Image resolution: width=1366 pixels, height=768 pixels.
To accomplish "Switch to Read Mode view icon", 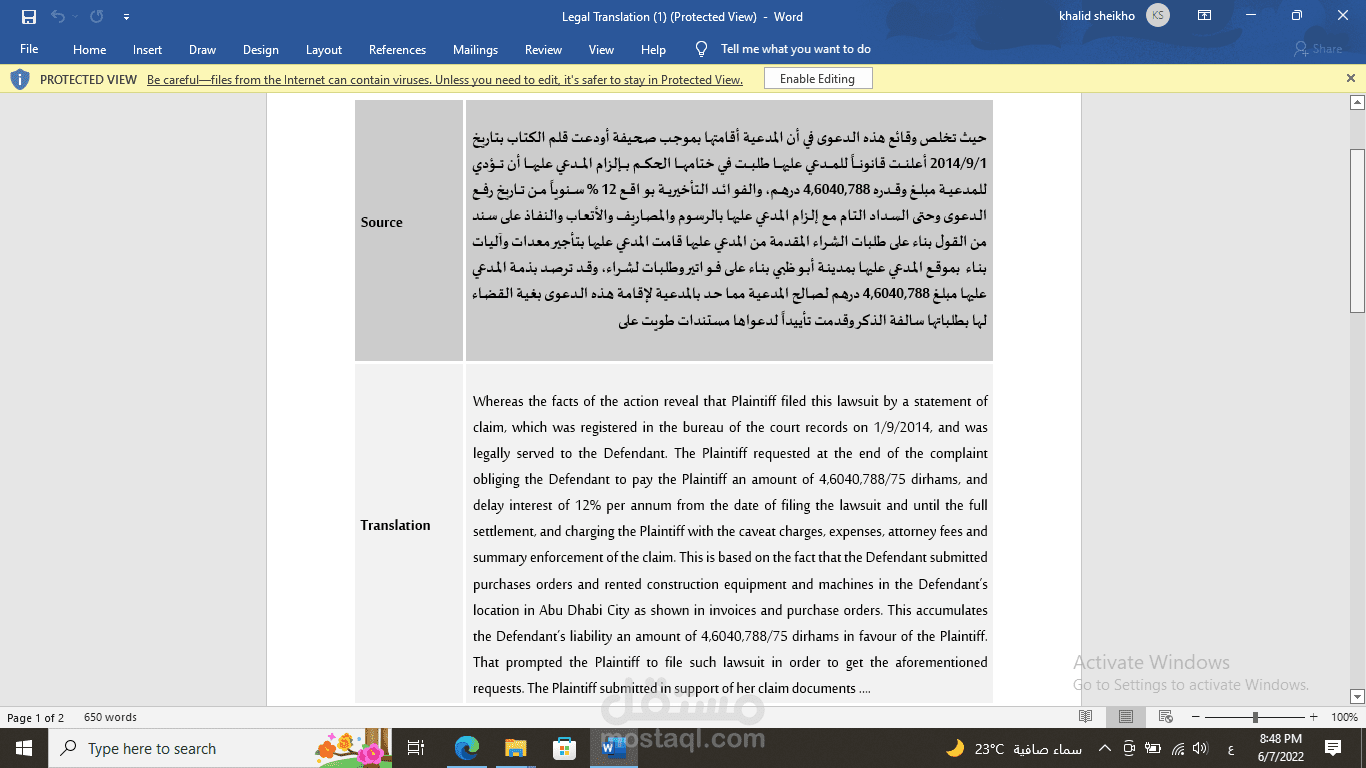I will 1086,716.
